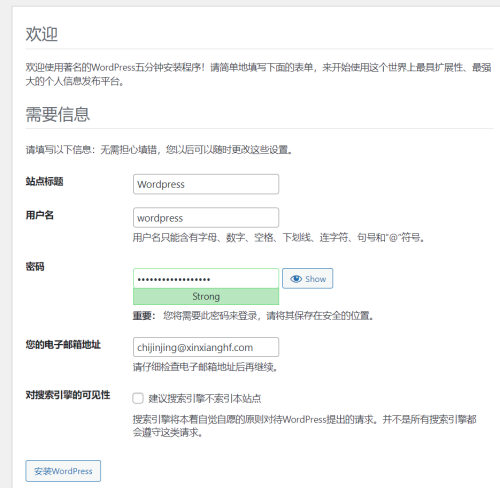Click the 重要 password storage notice
500x488 pixels.
pyautogui.click(x=253, y=315)
